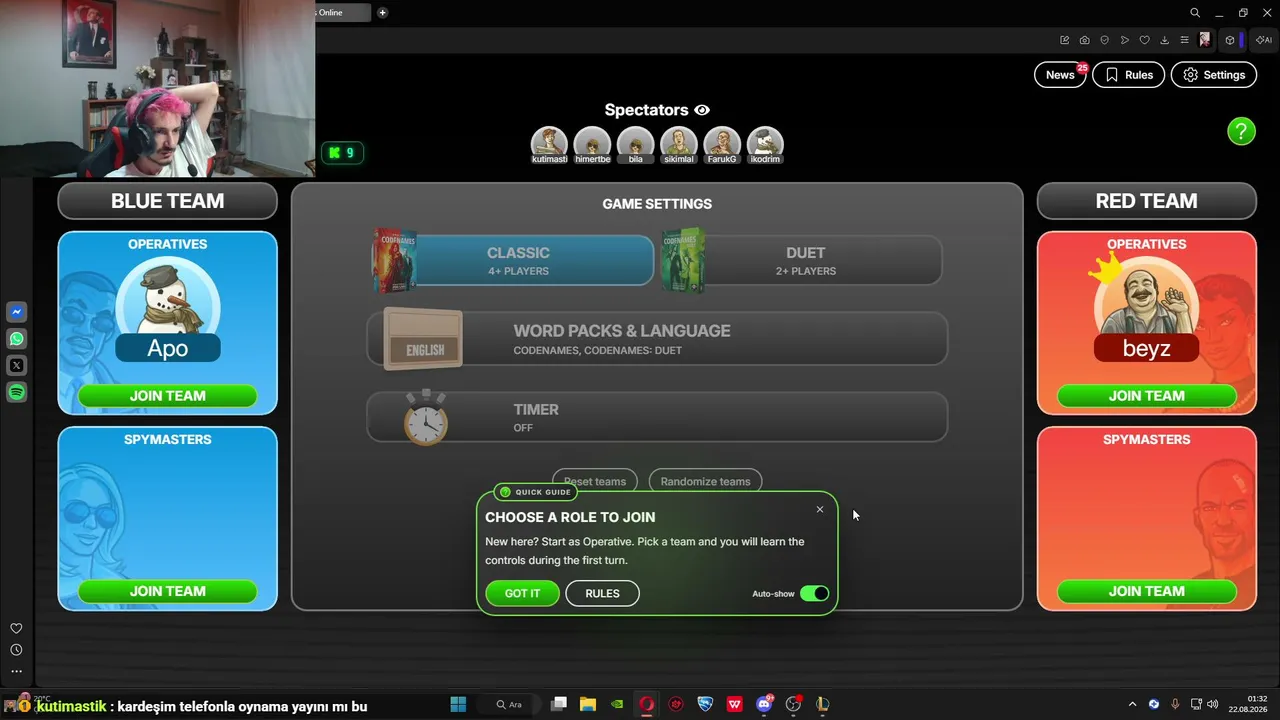1280x720 pixels.
Task: Join Blue Team as an operative
Action: point(168,396)
